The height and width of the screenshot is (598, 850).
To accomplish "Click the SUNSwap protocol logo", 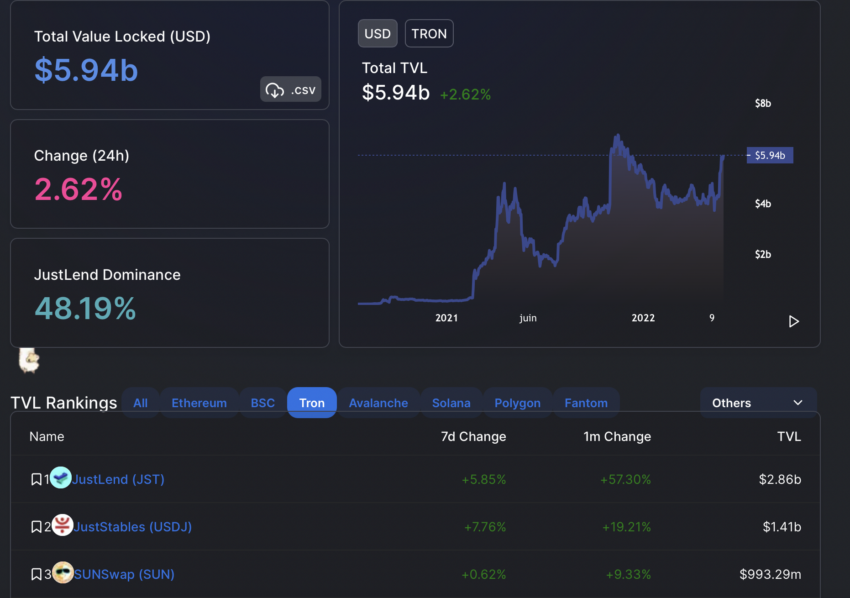I will [62, 573].
